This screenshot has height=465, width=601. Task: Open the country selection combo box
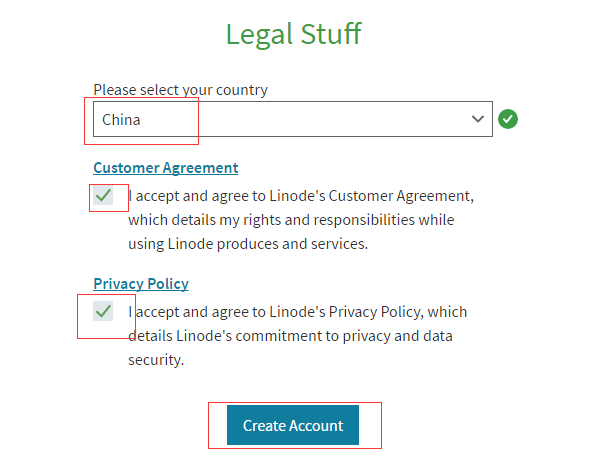click(292, 120)
